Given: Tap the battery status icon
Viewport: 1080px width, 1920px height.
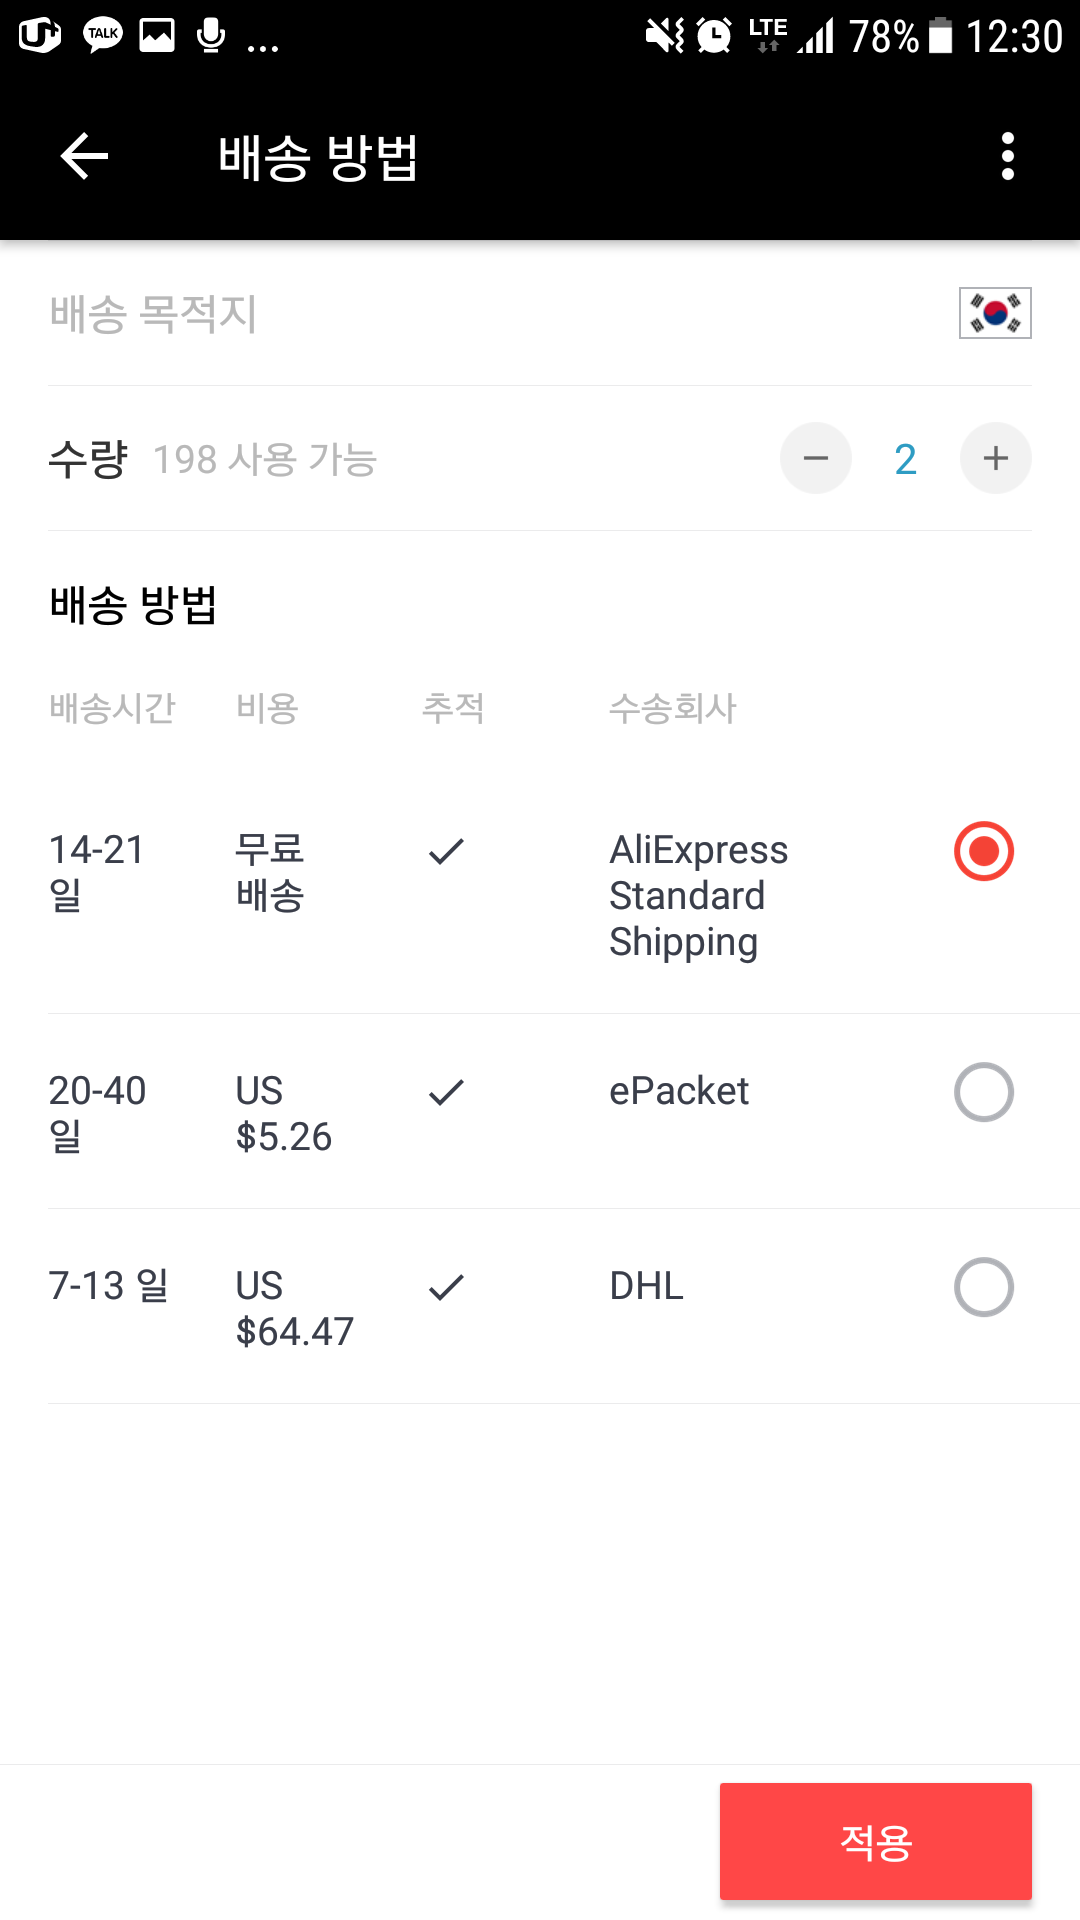Looking at the screenshot, I should (940, 36).
